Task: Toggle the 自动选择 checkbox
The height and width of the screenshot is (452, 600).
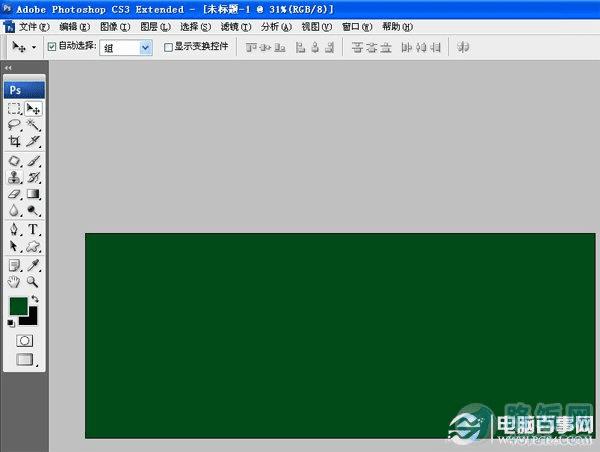Action: 52,47
